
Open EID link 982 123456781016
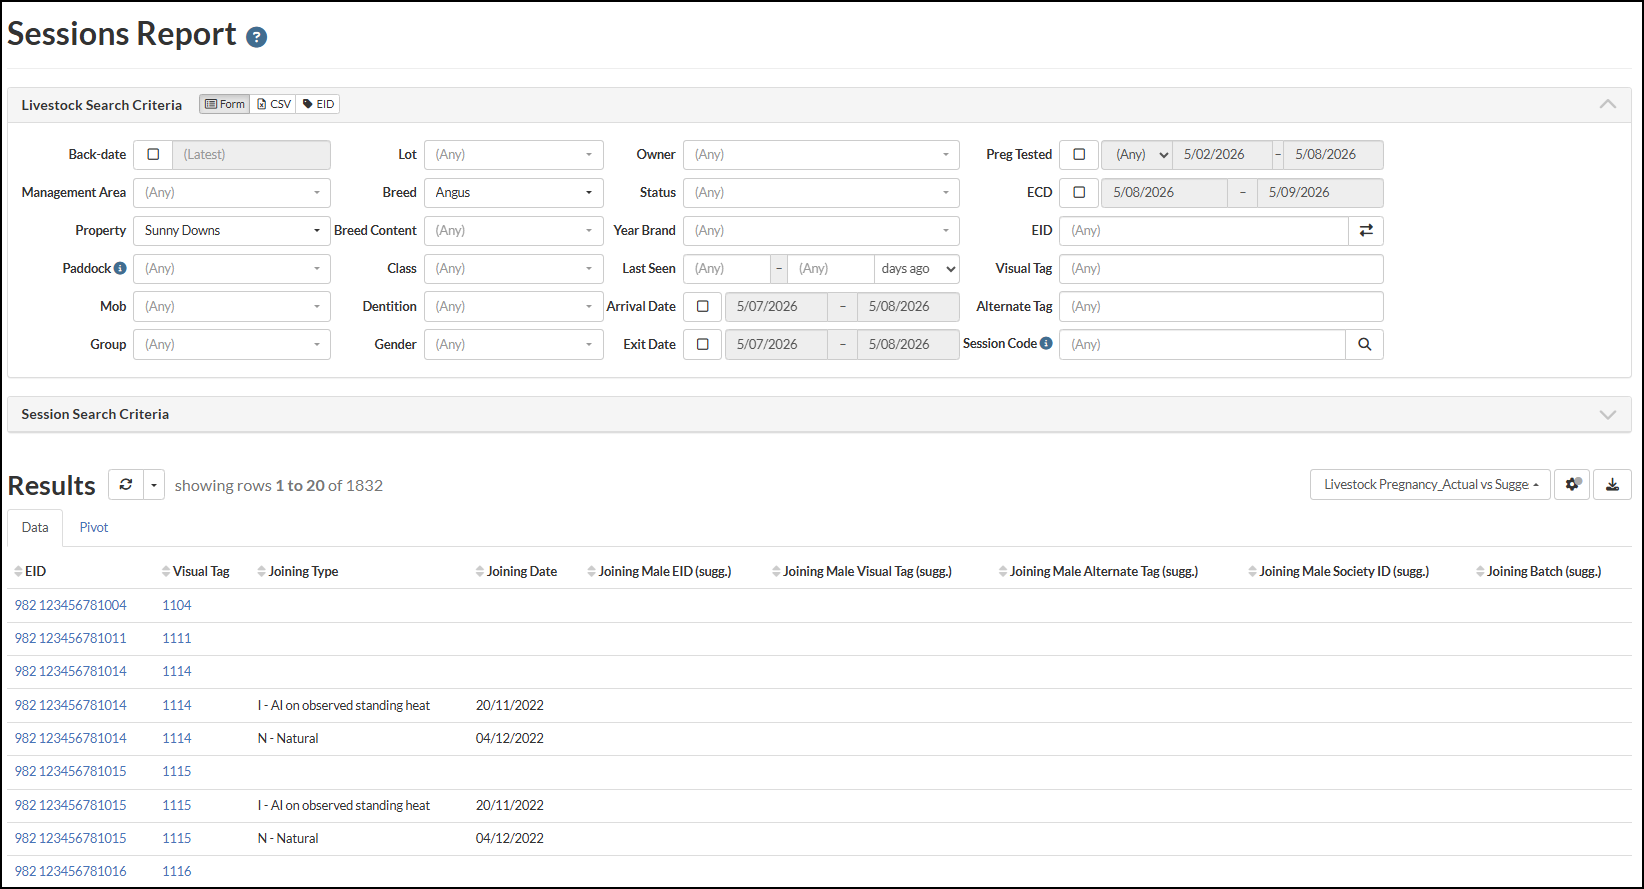pyautogui.click(x=71, y=871)
